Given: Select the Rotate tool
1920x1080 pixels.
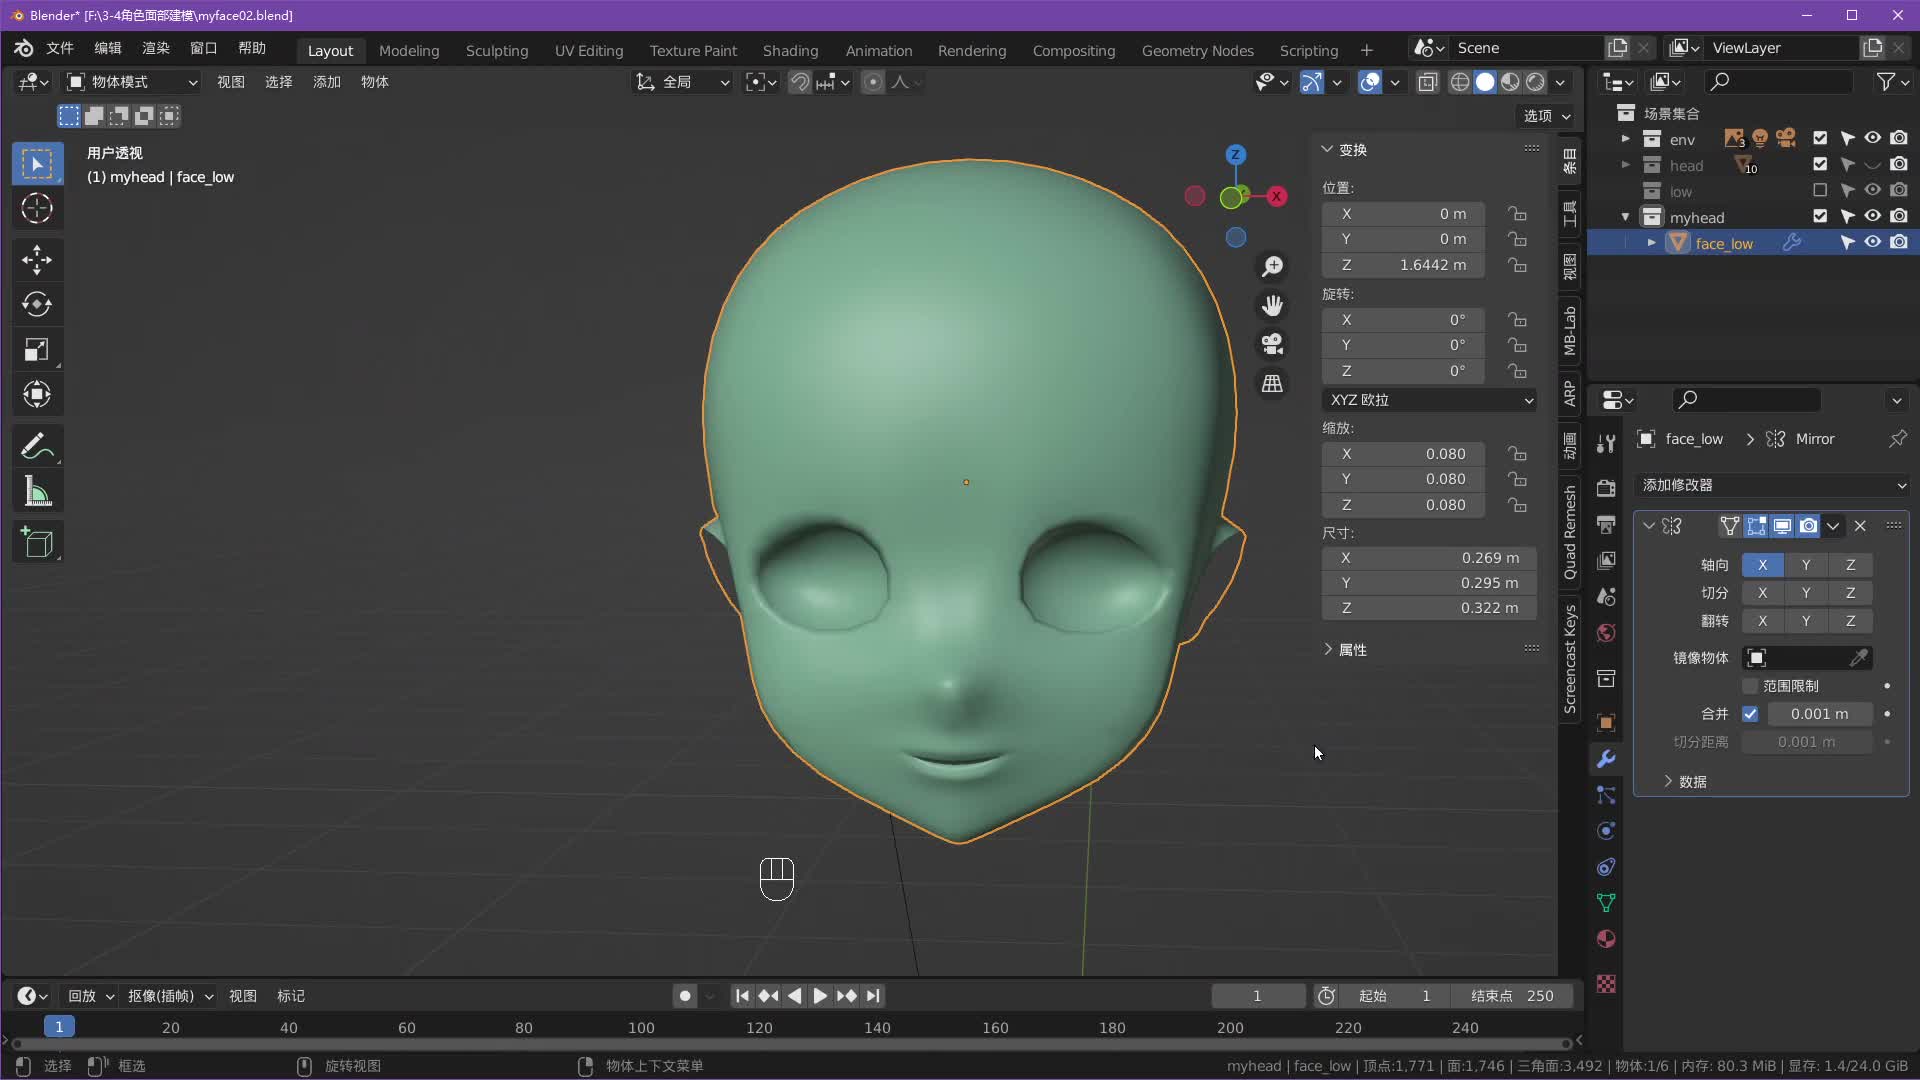Looking at the screenshot, I should click(37, 305).
